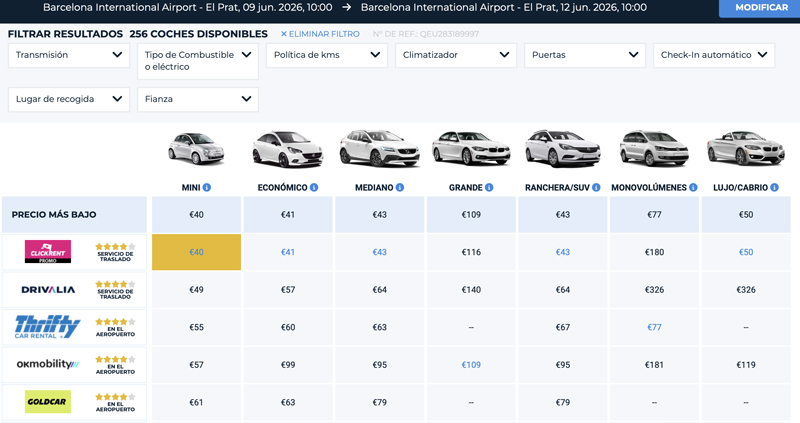Select Drivalia €140 GRANDE price

(471, 290)
